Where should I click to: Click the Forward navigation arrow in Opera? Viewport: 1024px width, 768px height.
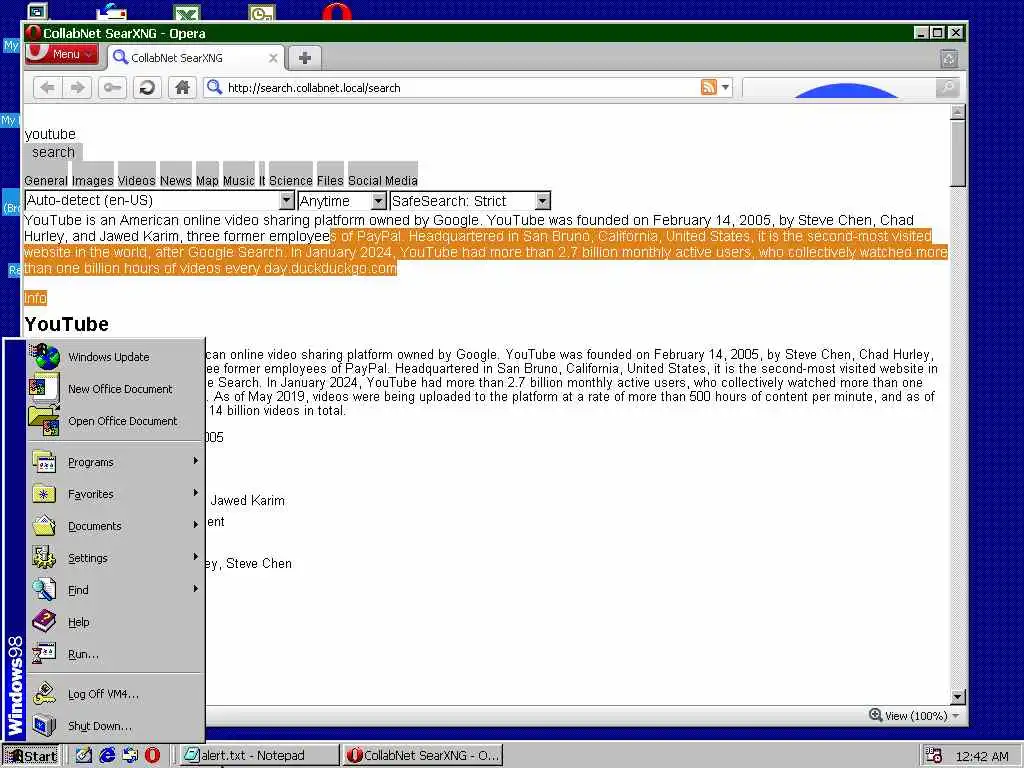pyautogui.click(x=77, y=88)
